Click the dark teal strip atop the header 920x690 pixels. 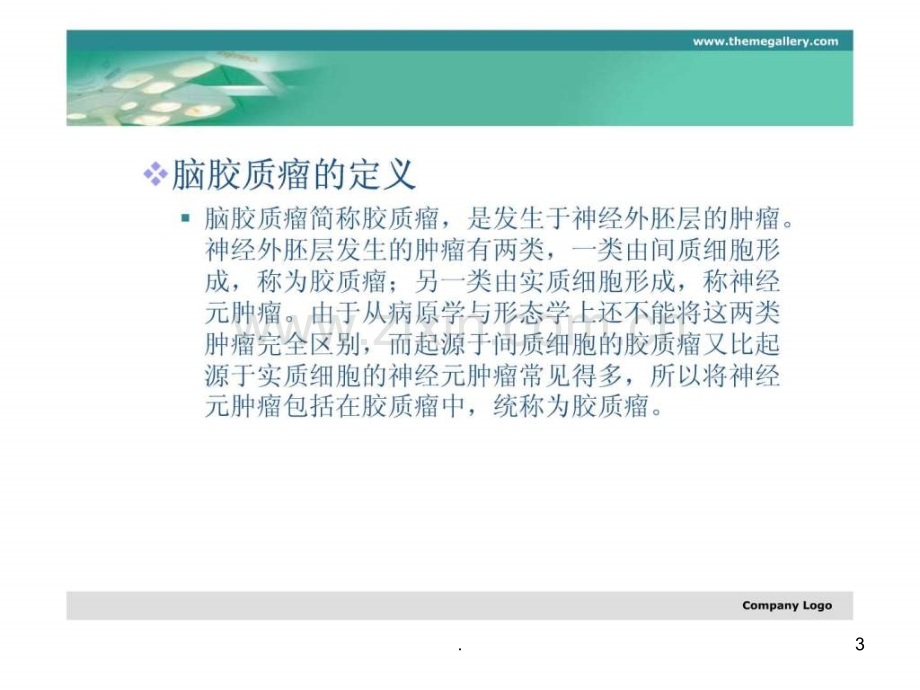pyautogui.click(x=459, y=40)
